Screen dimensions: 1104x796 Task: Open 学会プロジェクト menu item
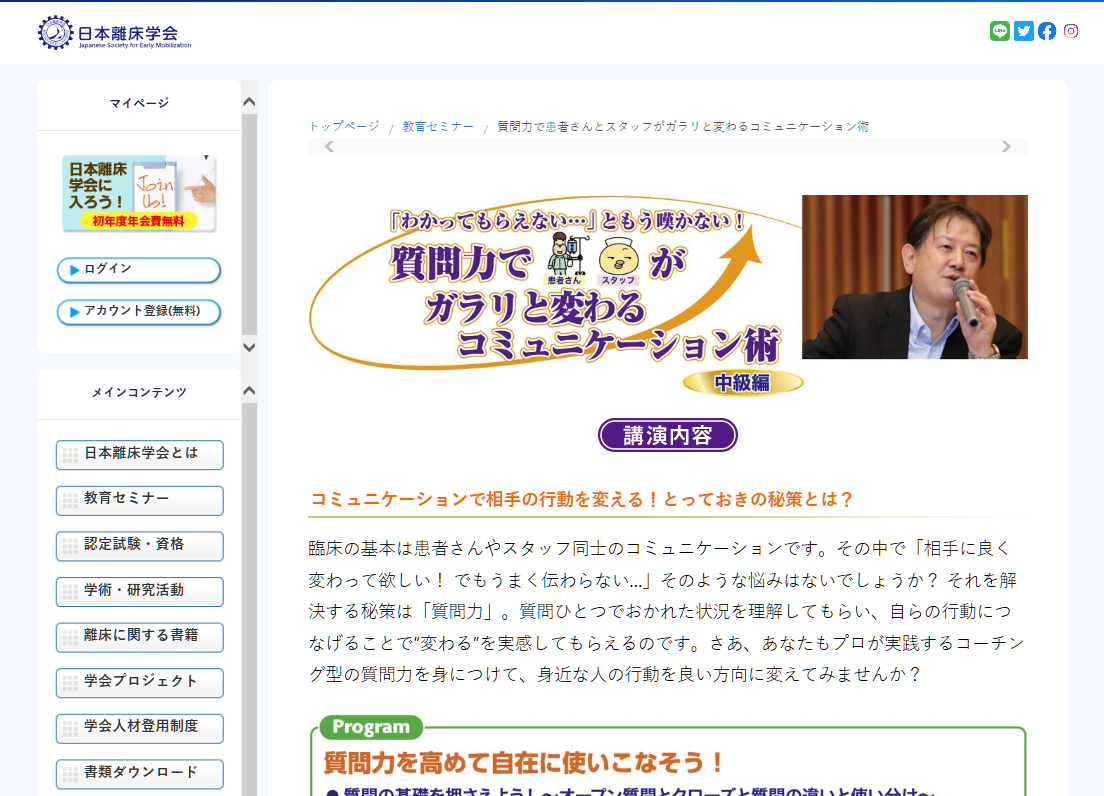pos(139,683)
